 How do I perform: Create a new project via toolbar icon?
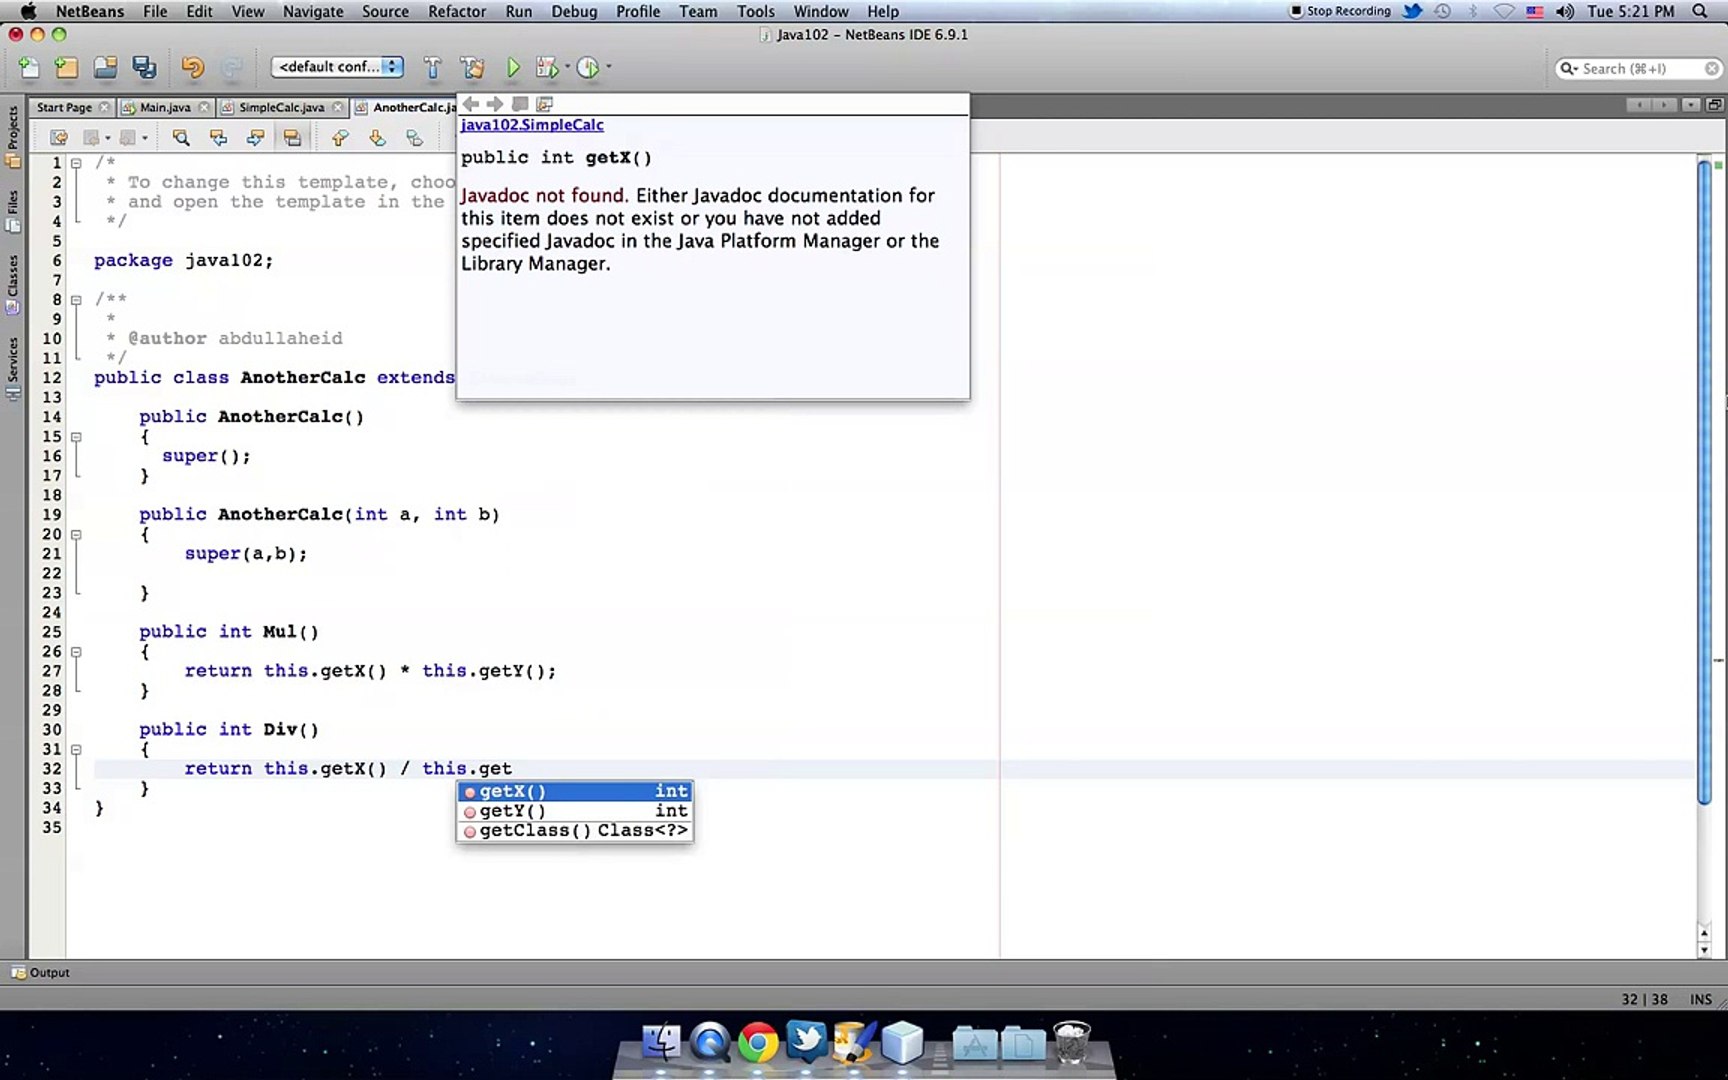[x=66, y=67]
